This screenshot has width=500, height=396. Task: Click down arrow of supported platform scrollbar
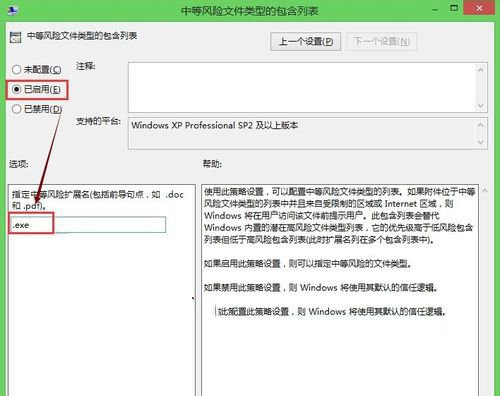click(x=481, y=142)
